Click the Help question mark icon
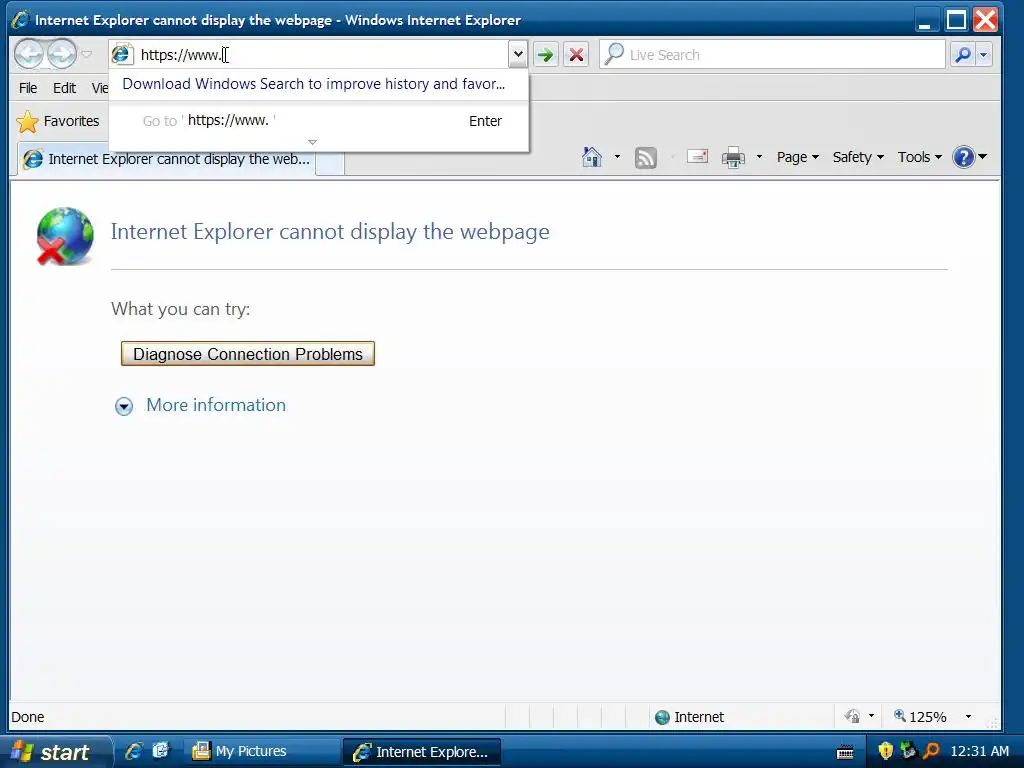Image resolution: width=1024 pixels, height=768 pixels. pyautogui.click(x=963, y=157)
